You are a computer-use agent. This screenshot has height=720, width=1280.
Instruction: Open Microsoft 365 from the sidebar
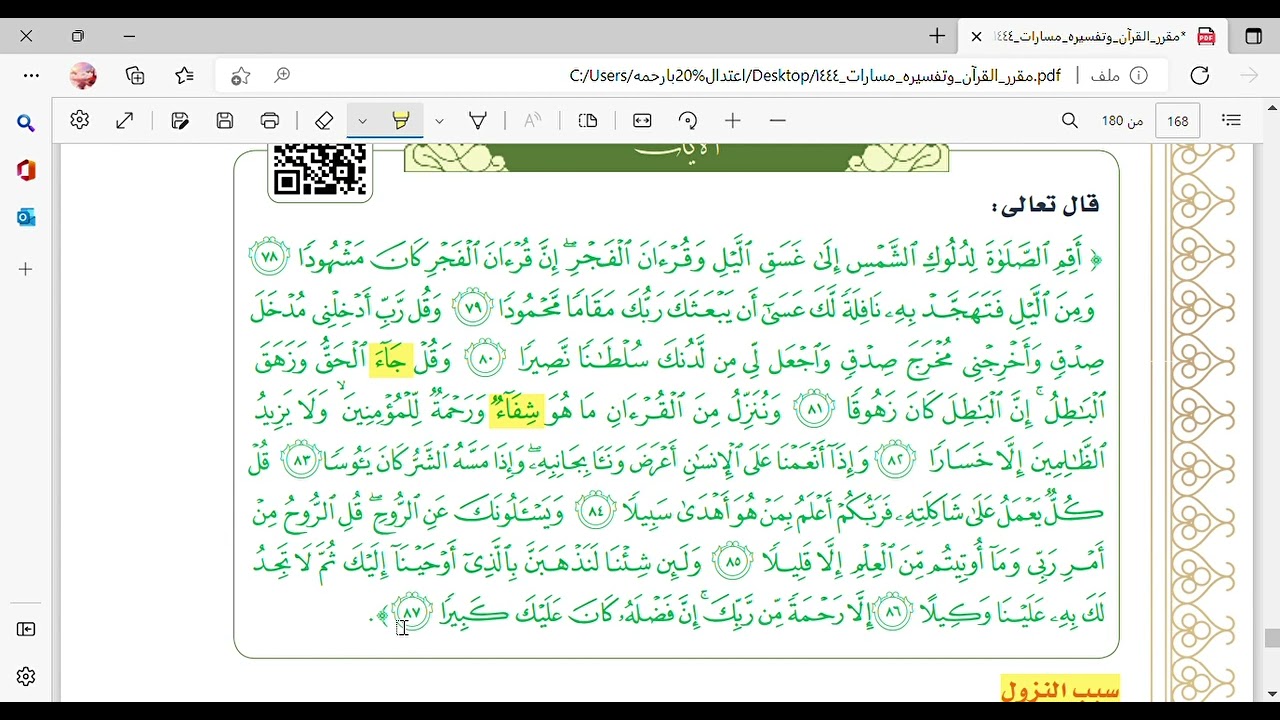coord(26,170)
